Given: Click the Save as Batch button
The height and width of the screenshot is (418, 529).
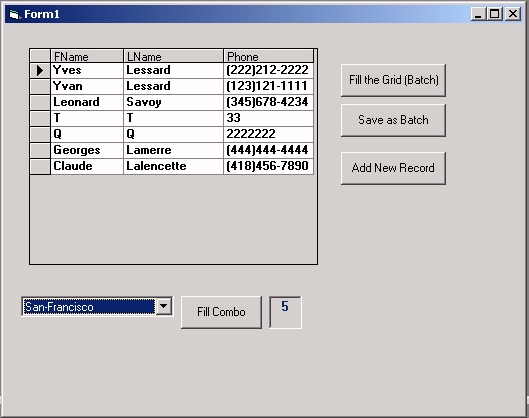Looking at the screenshot, I should coord(393,120).
